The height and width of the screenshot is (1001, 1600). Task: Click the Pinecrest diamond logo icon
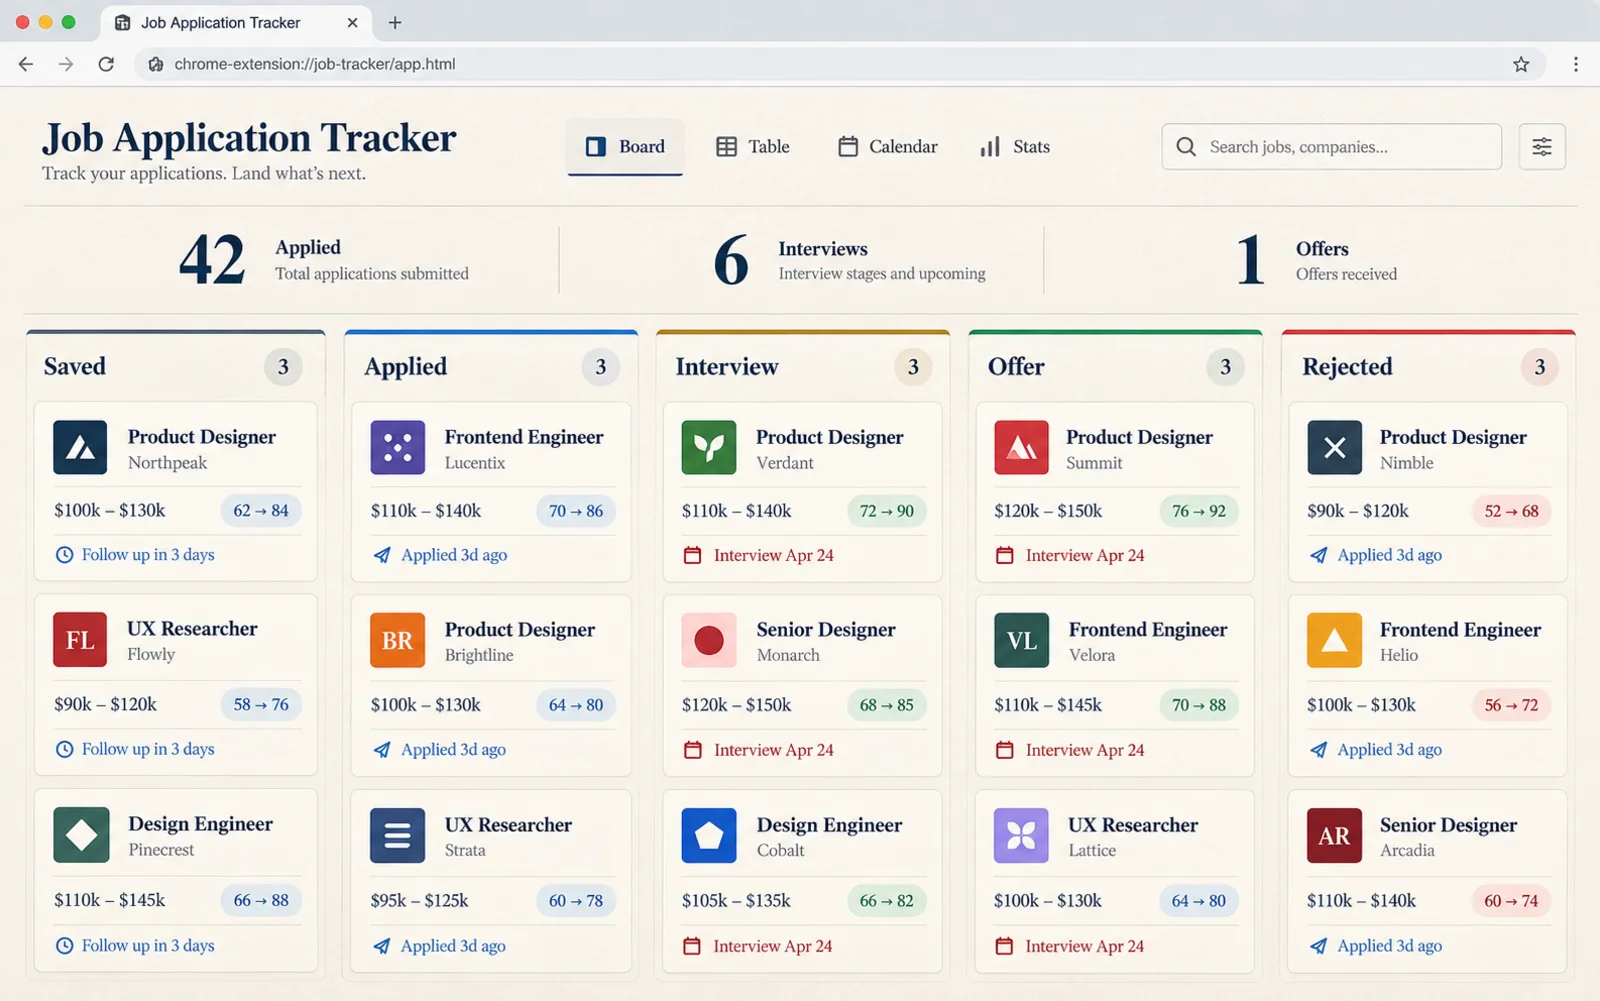[81, 835]
